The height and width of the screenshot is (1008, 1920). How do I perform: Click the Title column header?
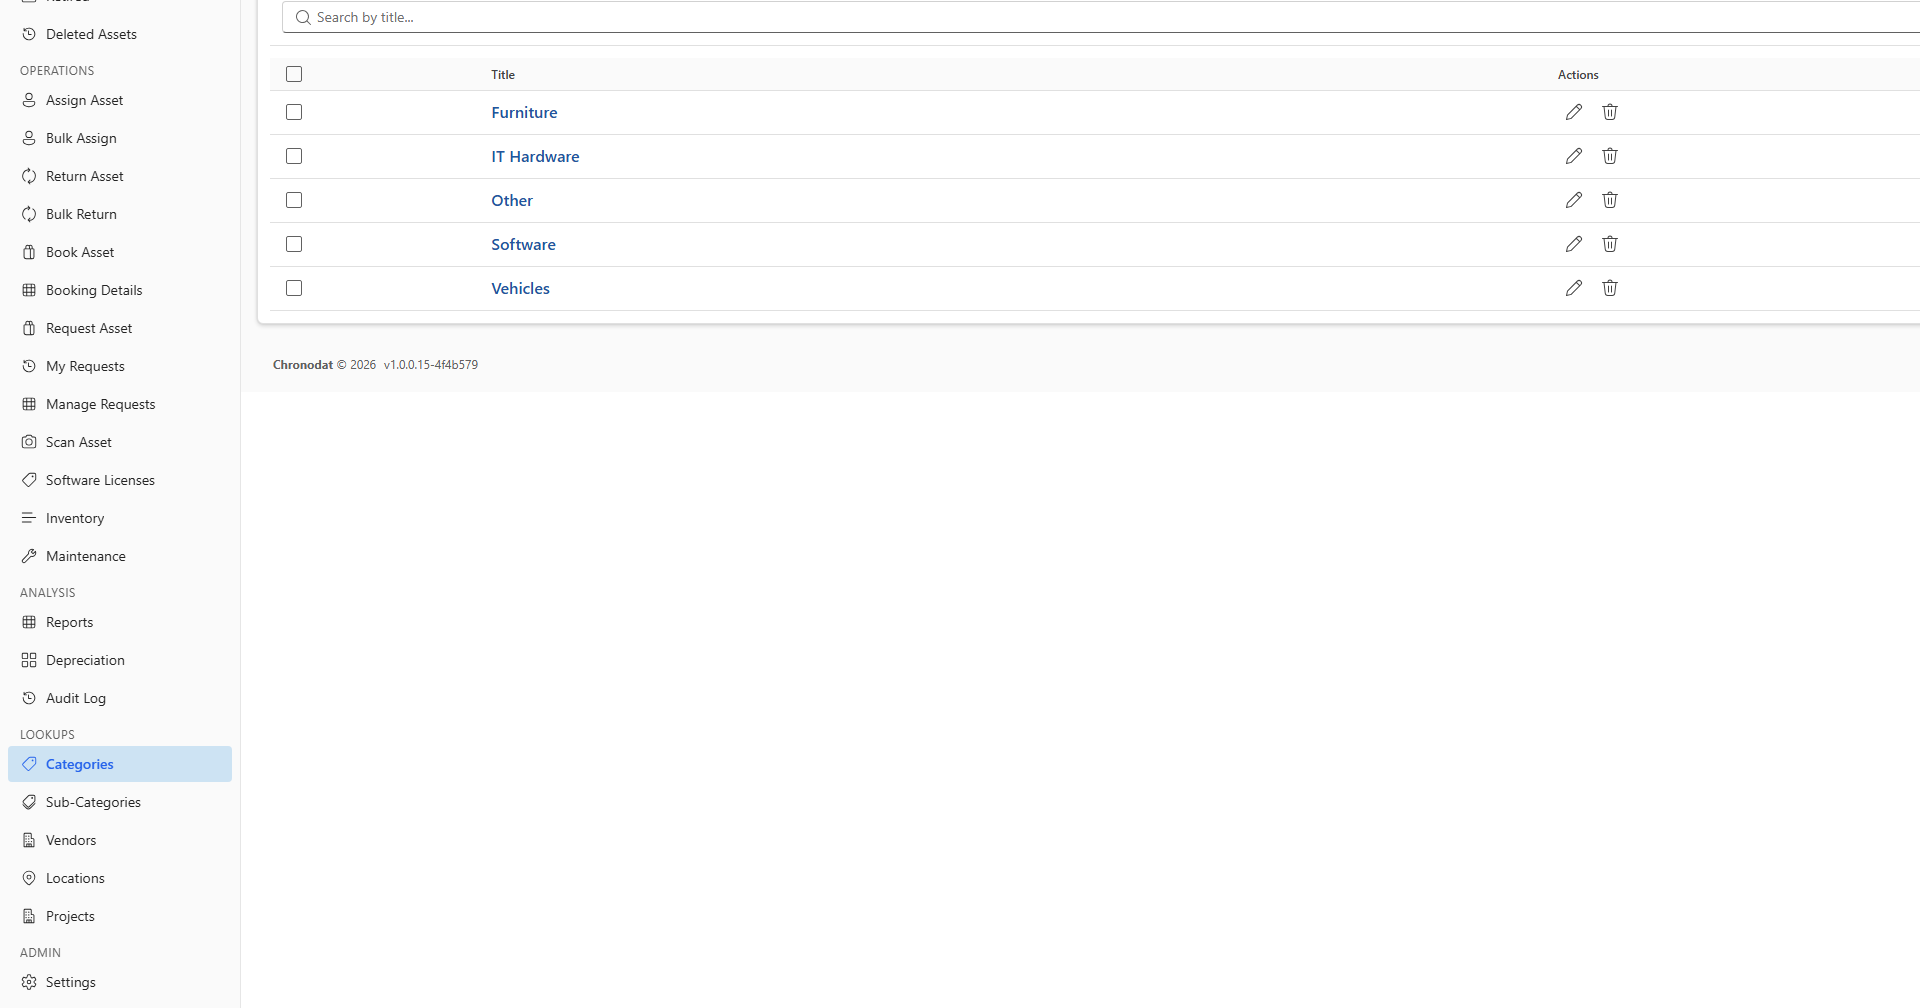pyautogui.click(x=503, y=75)
